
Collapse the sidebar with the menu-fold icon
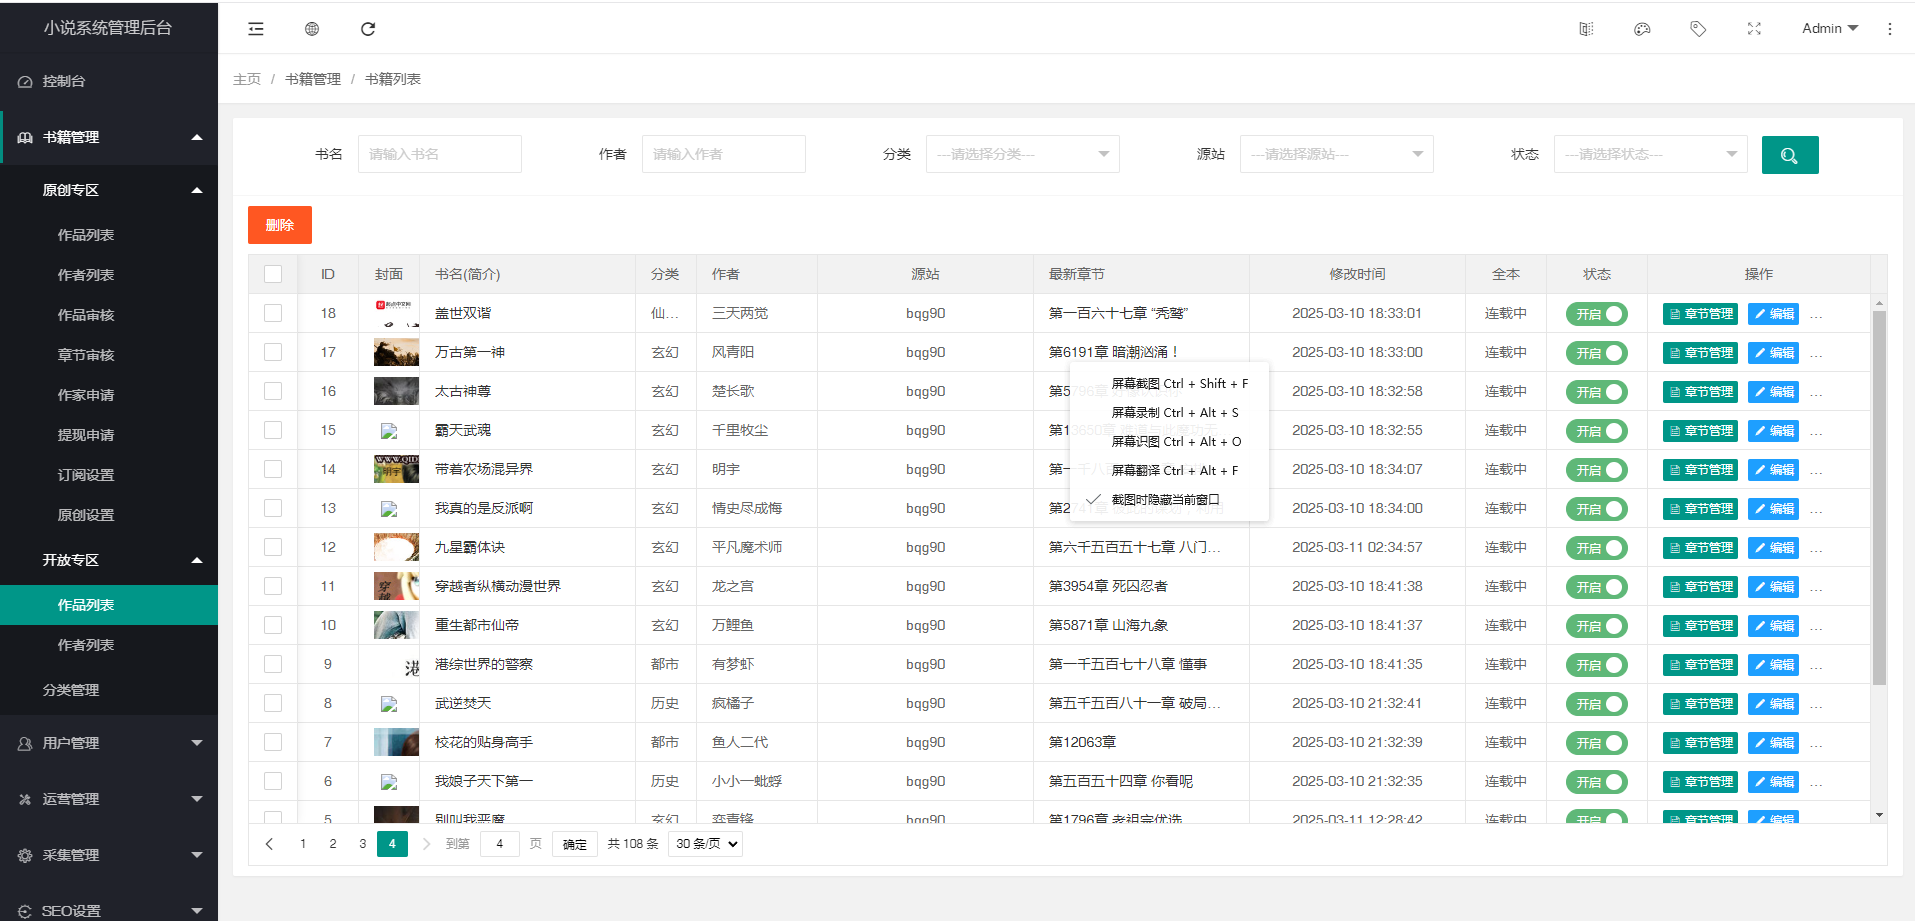click(x=256, y=29)
